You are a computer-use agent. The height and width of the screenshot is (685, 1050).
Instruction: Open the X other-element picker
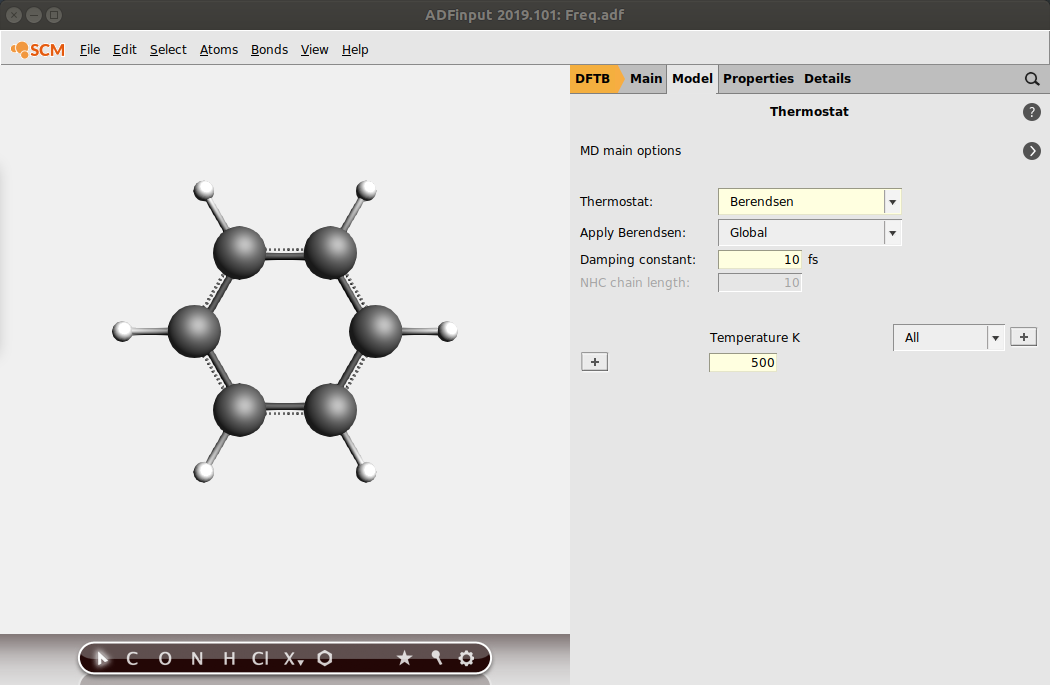pos(293,659)
